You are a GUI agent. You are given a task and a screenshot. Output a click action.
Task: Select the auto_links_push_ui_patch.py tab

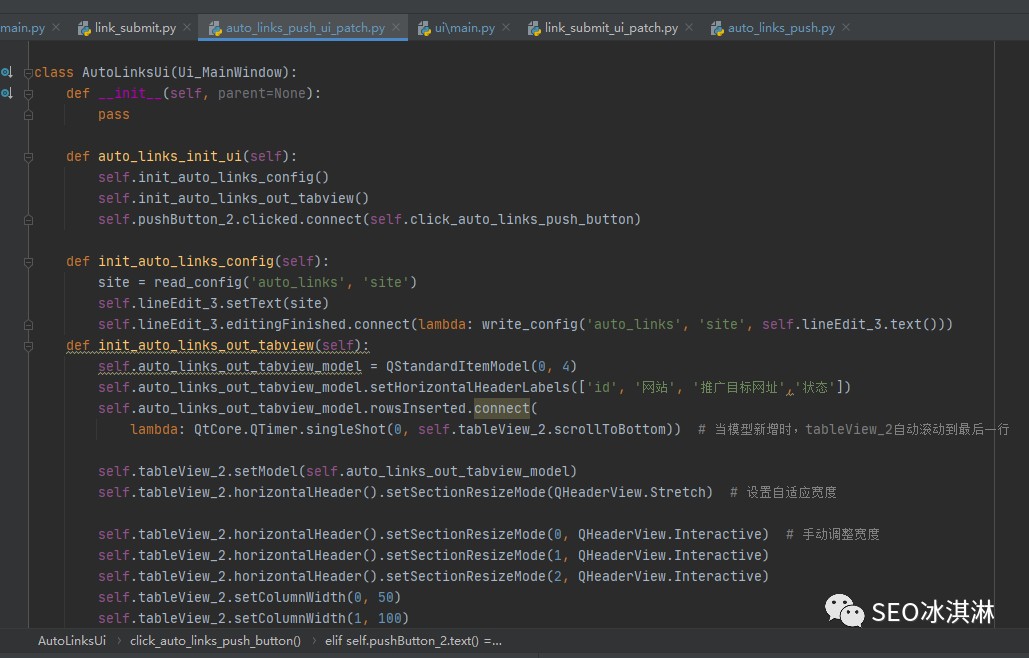click(305, 28)
